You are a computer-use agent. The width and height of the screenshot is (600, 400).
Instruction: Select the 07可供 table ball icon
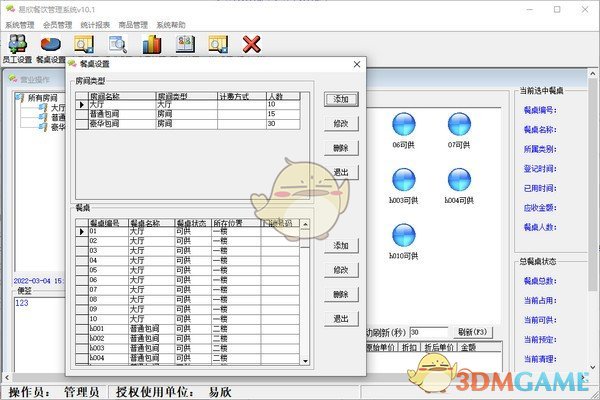pyautogui.click(x=459, y=124)
